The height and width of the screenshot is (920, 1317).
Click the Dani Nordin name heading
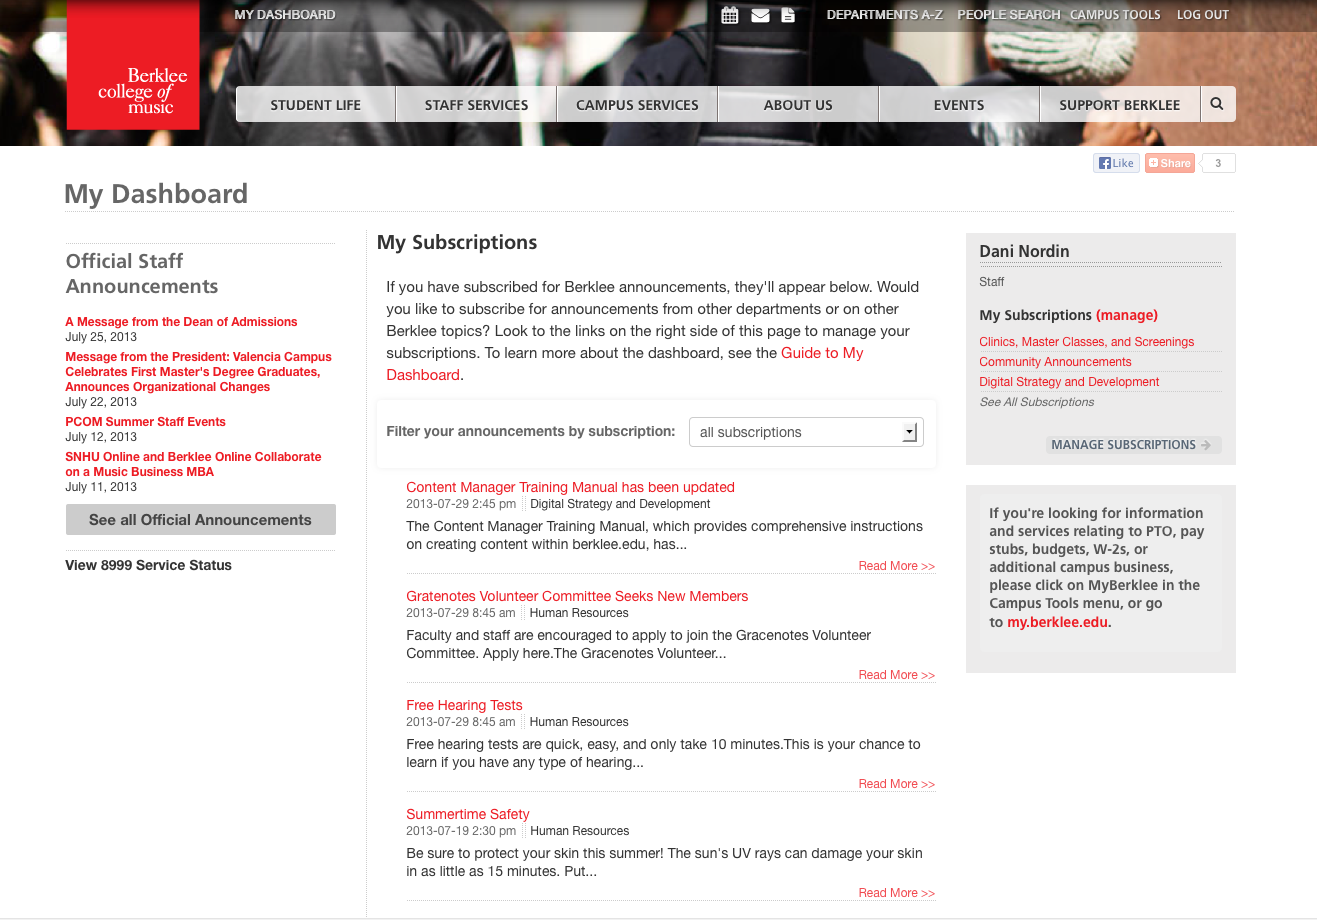[1024, 251]
